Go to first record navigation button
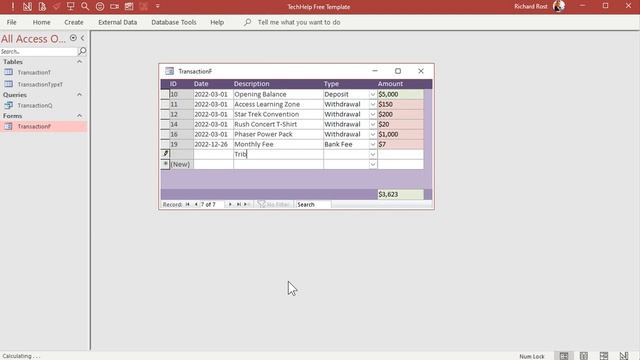The width and height of the screenshot is (640, 360). (187, 204)
